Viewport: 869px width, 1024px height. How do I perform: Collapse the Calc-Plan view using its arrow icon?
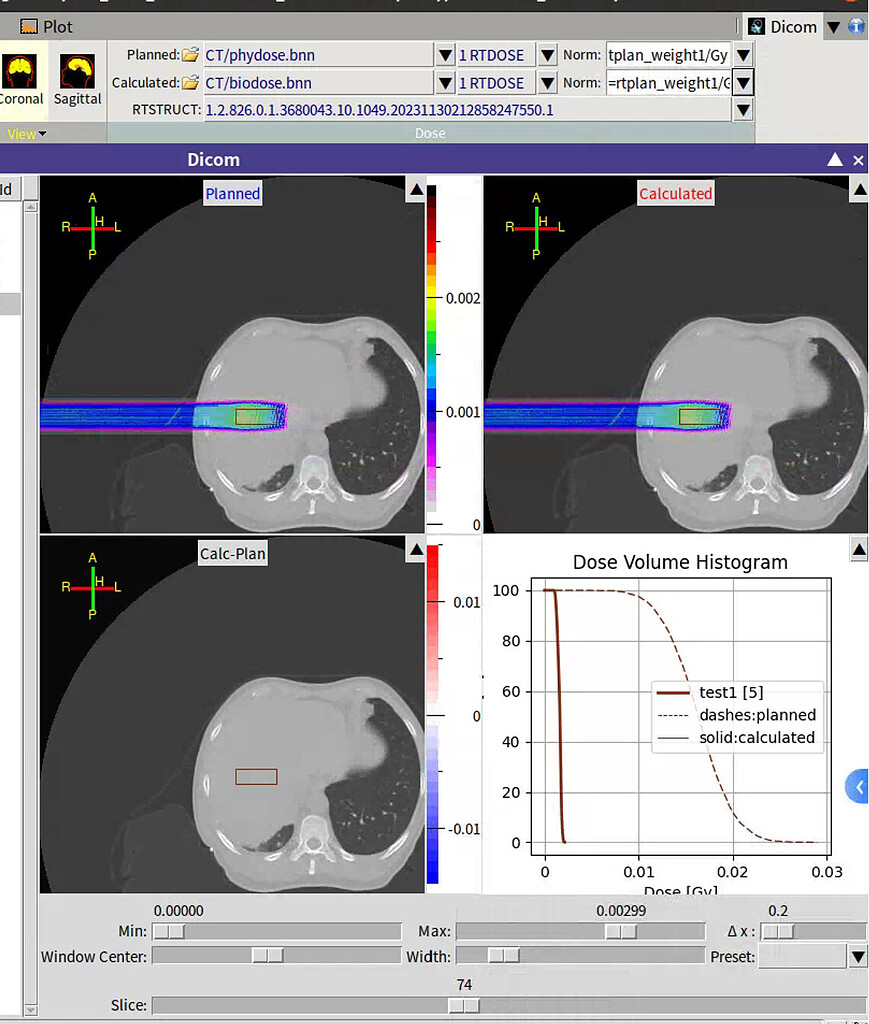(x=415, y=549)
